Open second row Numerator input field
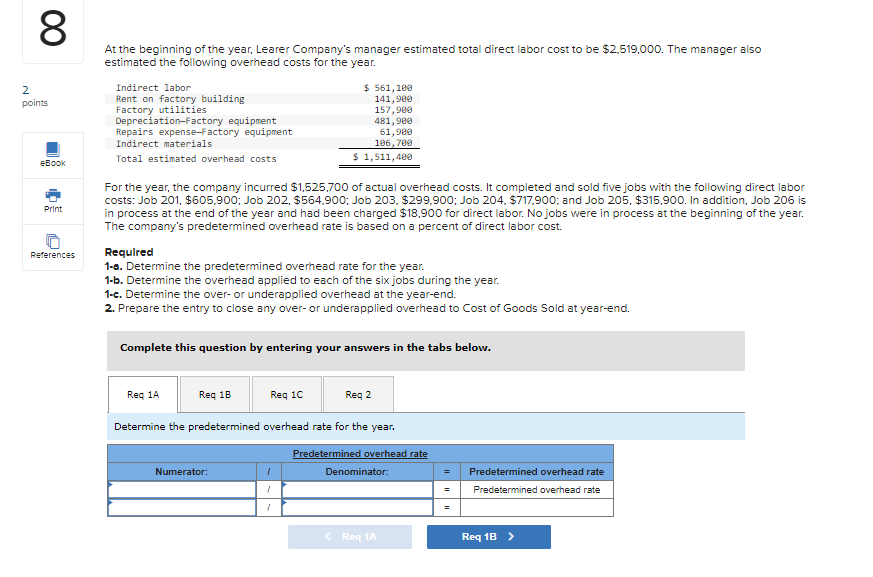 coord(182,507)
